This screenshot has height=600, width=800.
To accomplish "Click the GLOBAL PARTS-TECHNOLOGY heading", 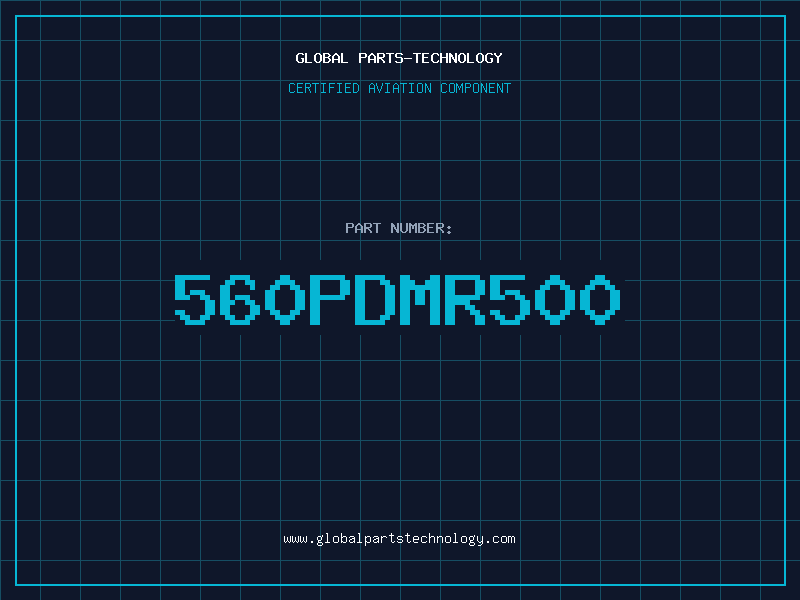I will tap(399, 58).
